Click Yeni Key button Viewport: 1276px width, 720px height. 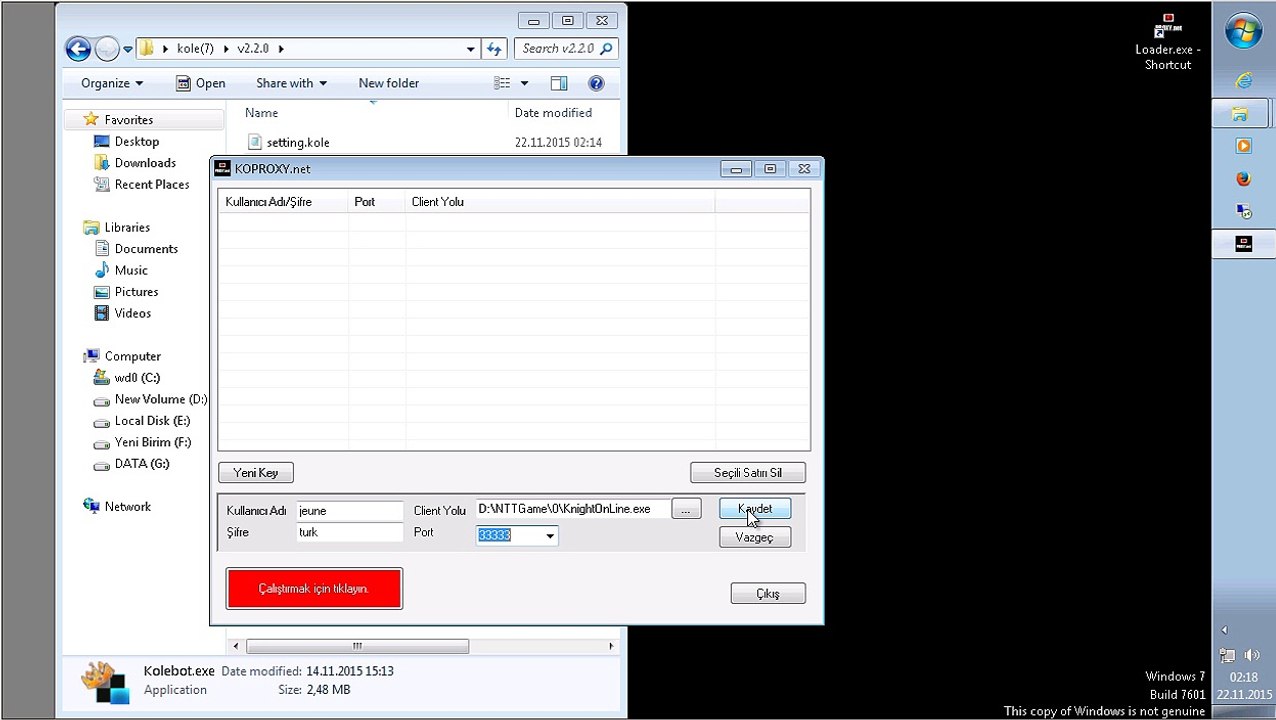click(256, 472)
